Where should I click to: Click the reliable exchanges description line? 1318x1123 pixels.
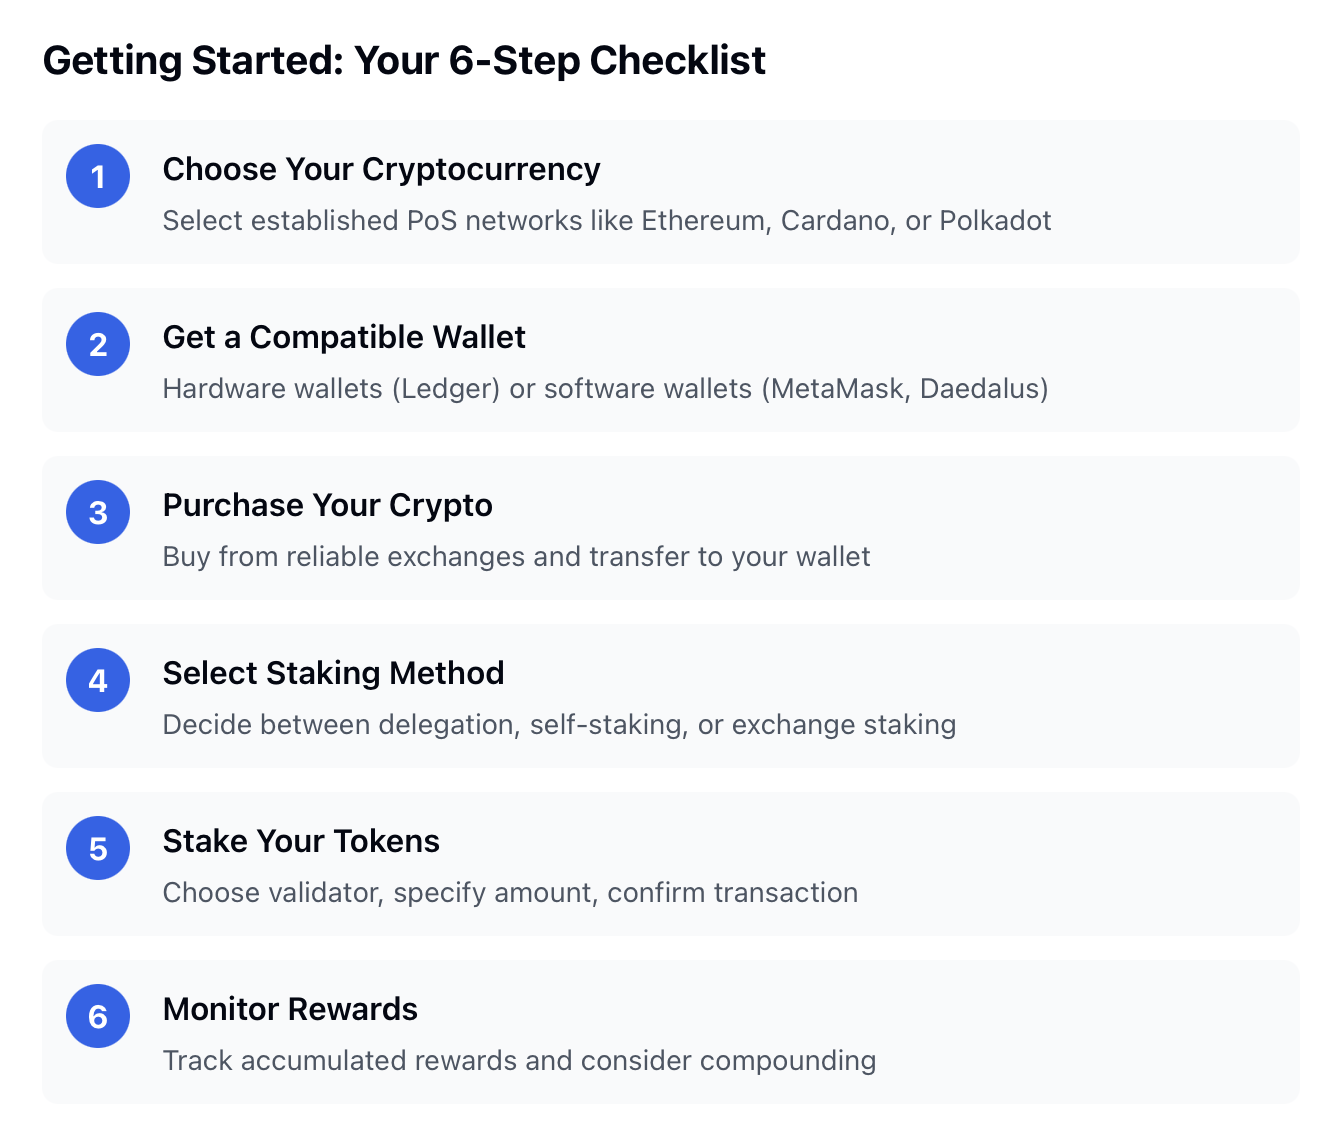(516, 556)
